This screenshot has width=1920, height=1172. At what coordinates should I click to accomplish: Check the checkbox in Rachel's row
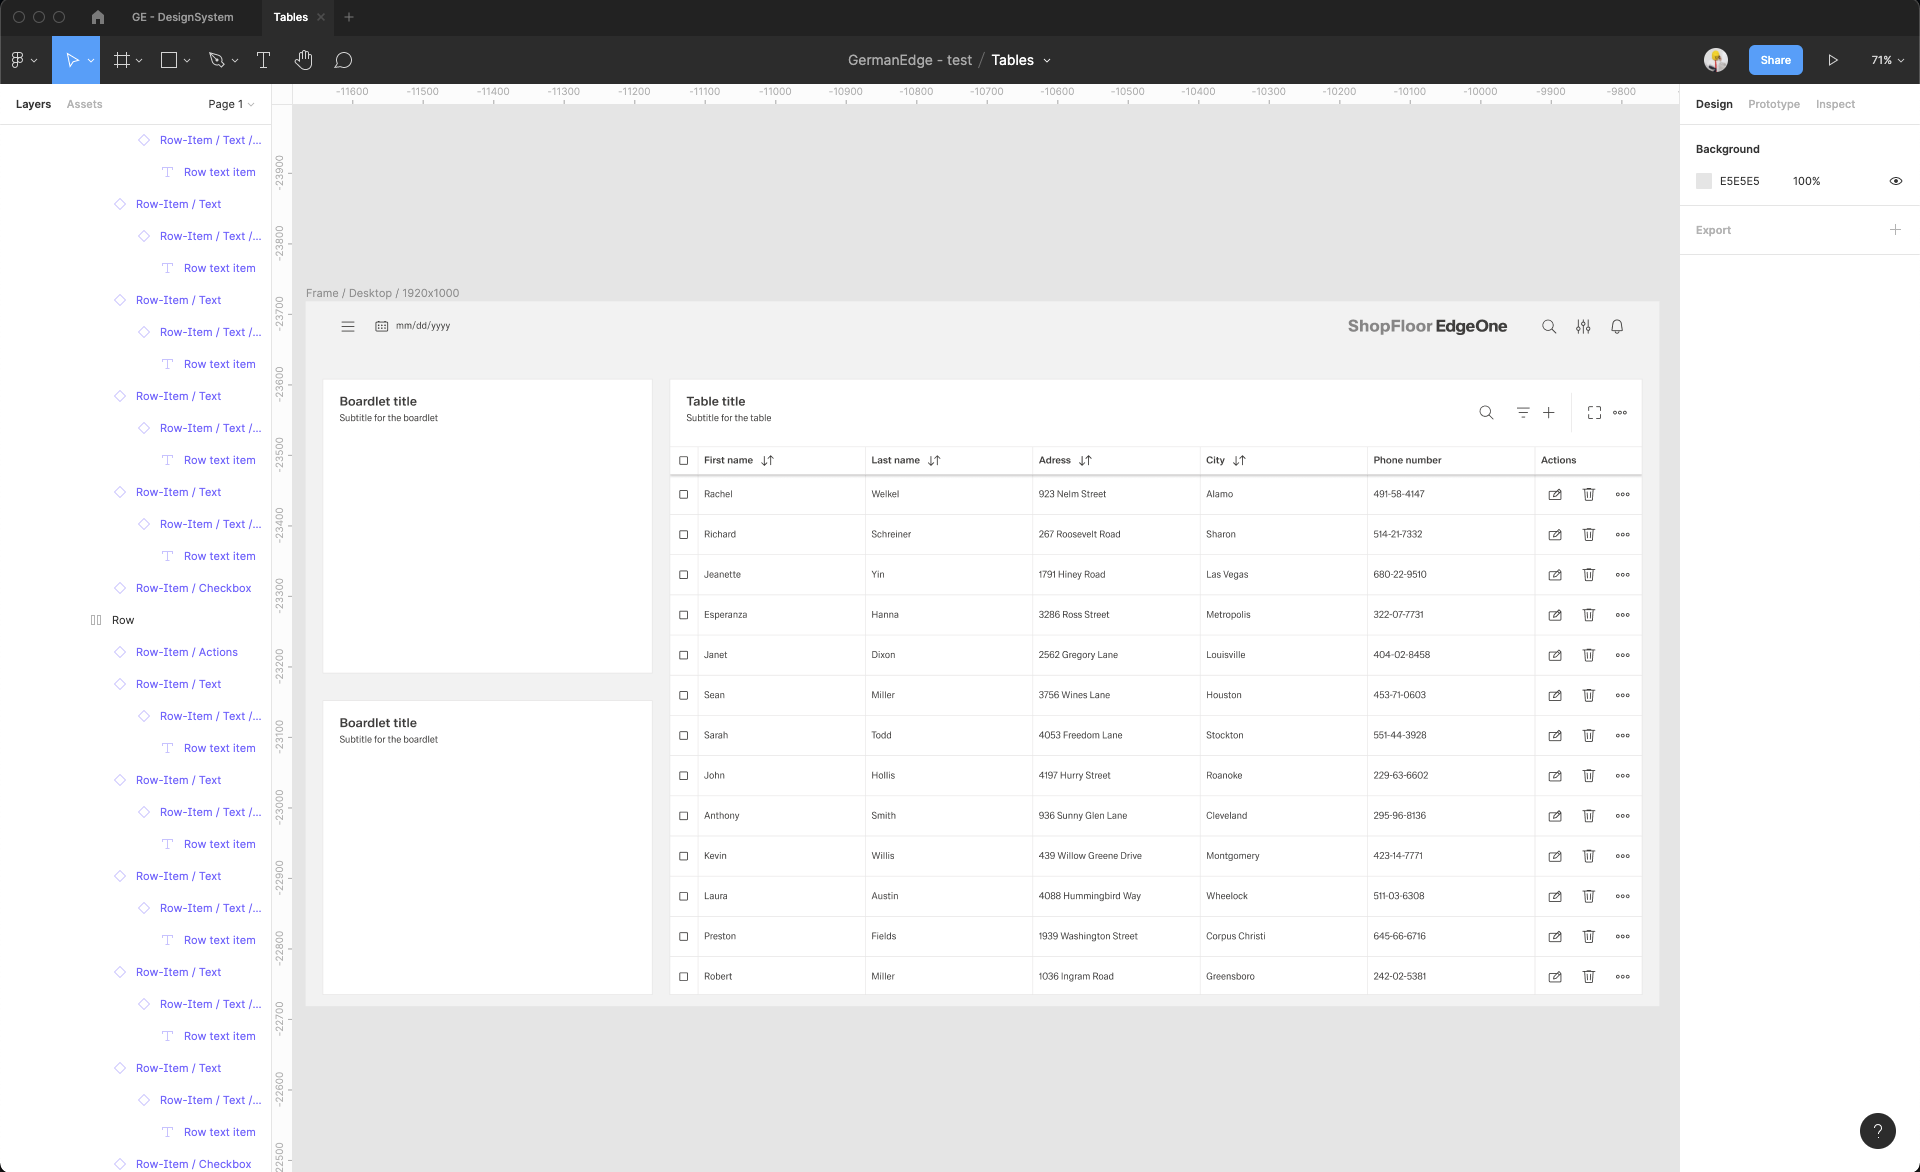coord(684,494)
